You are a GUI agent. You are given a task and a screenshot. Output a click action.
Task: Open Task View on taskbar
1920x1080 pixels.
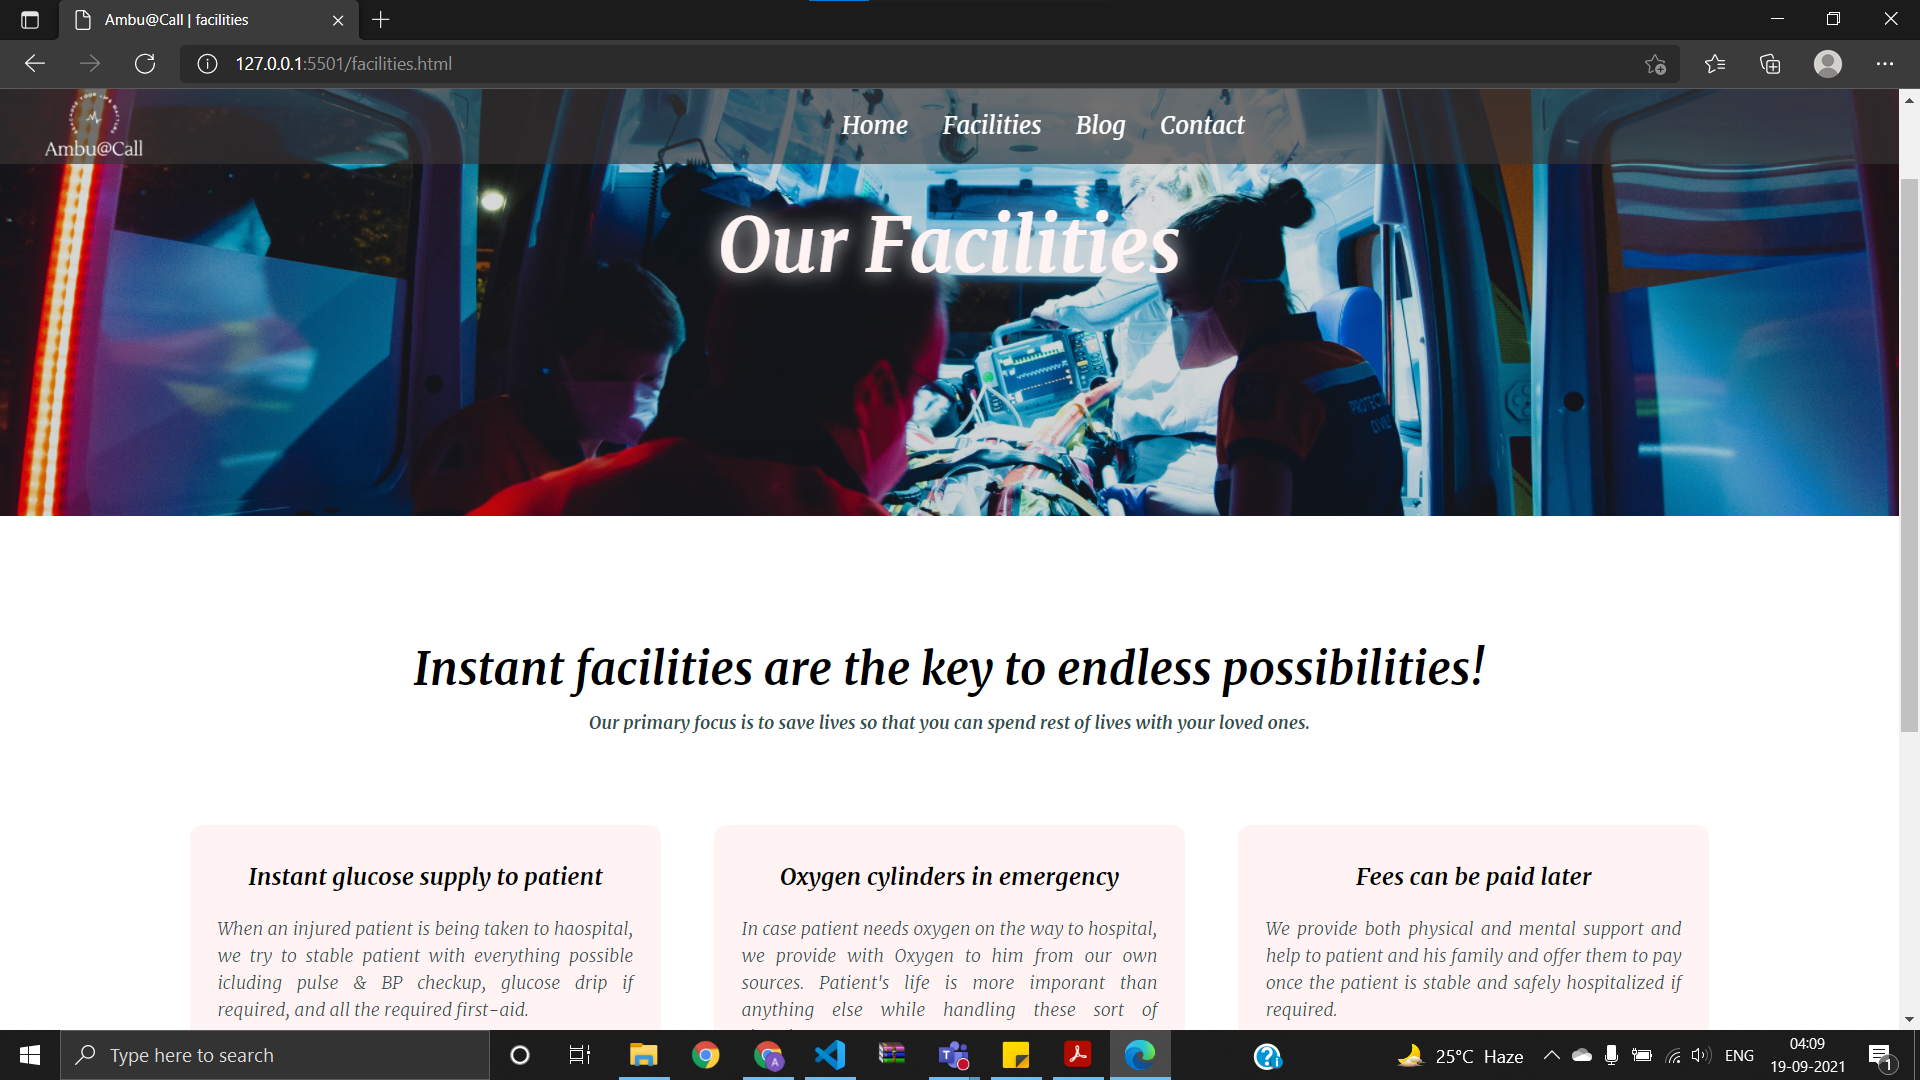580,1055
